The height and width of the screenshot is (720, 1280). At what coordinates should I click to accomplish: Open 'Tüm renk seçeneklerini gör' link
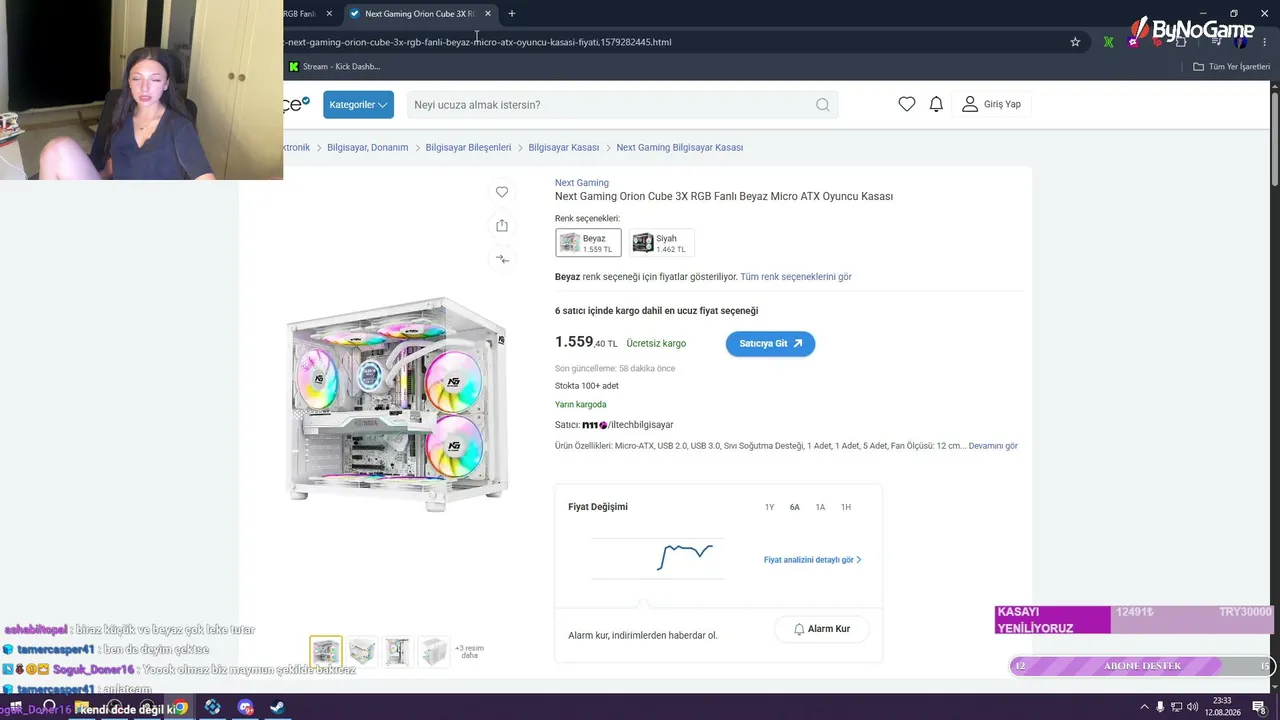coord(796,277)
